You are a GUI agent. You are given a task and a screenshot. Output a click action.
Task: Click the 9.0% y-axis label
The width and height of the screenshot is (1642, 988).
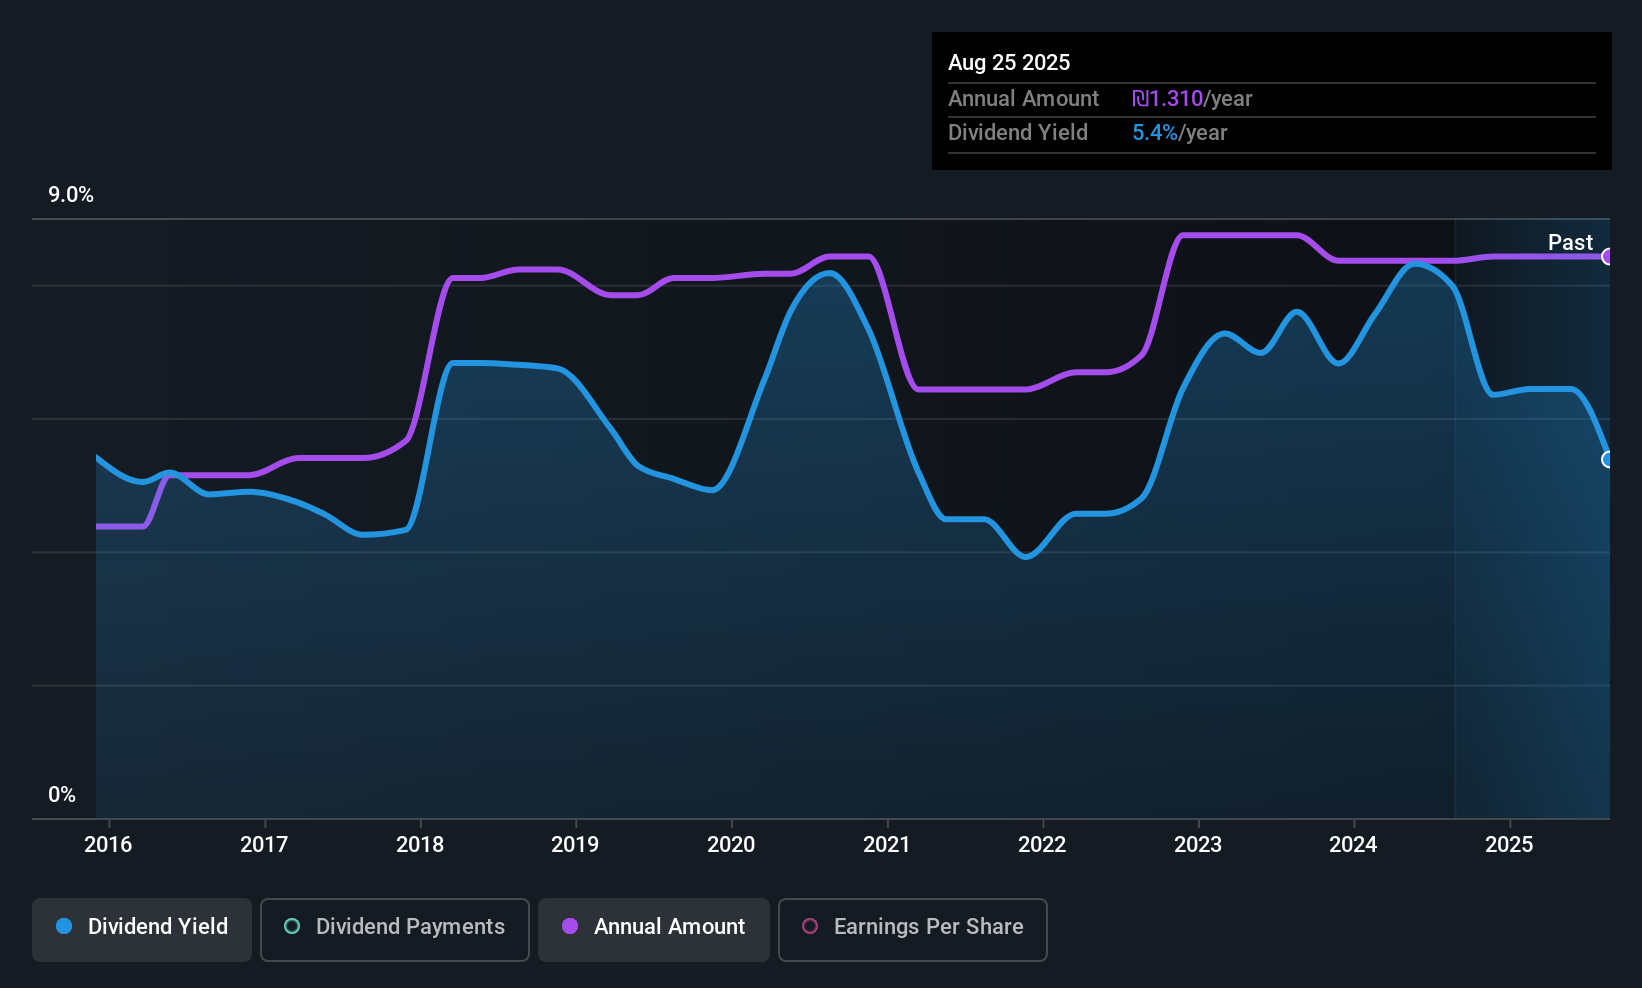pyautogui.click(x=71, y=195)
